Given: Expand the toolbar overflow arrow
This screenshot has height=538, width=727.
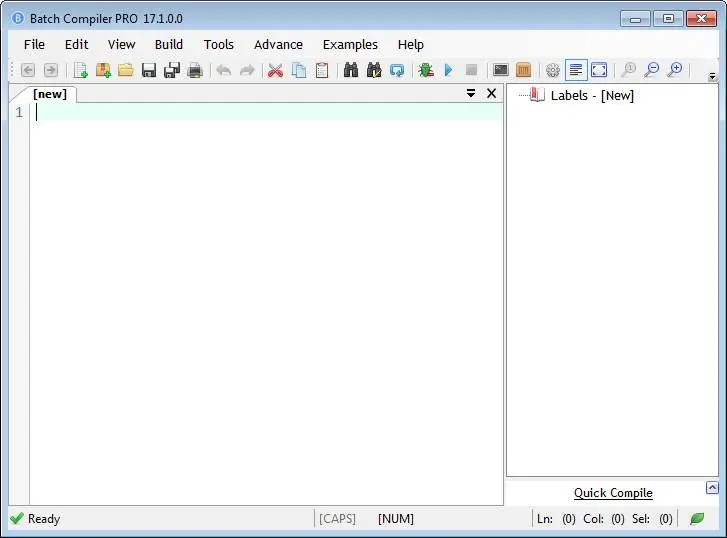Looking at the screenshot, I should tap(713, 77).
